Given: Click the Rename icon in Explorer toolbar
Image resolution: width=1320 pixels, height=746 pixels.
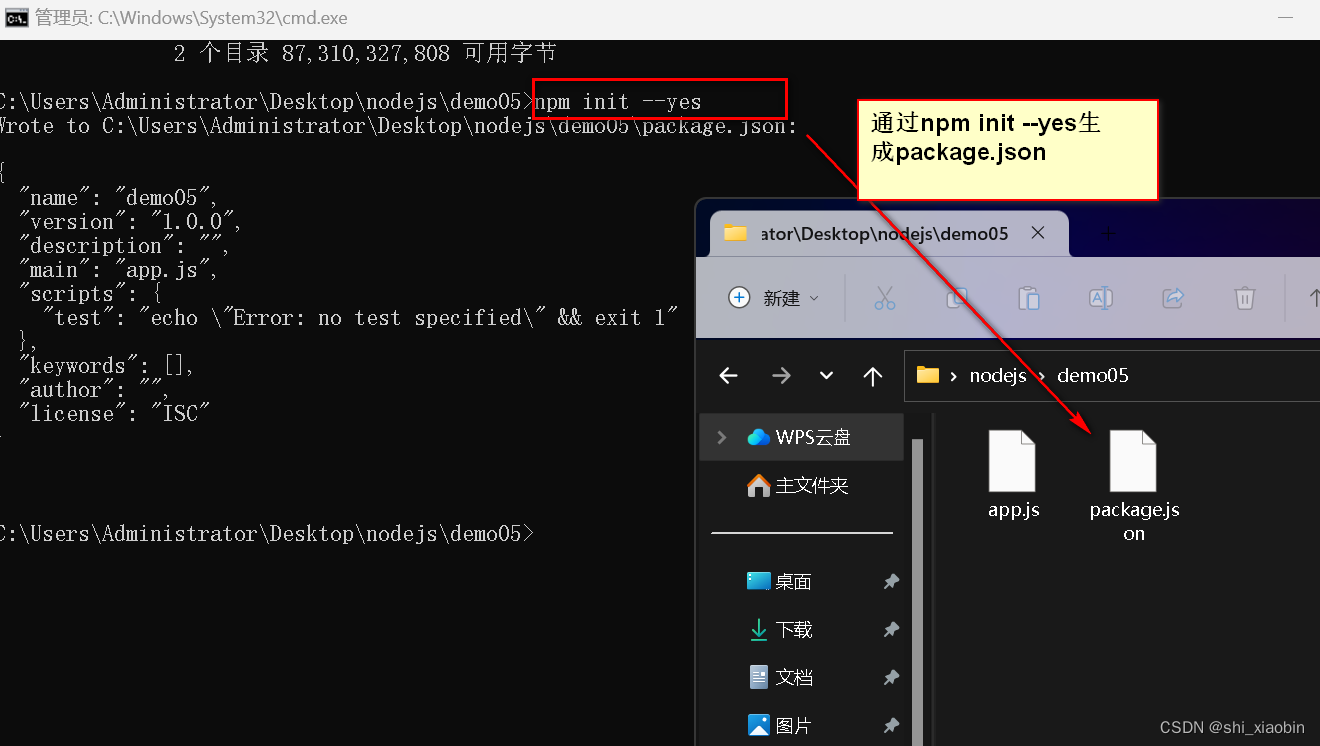Looking at the screenshot, I should pyautogui.click(x=1100, y=298).
